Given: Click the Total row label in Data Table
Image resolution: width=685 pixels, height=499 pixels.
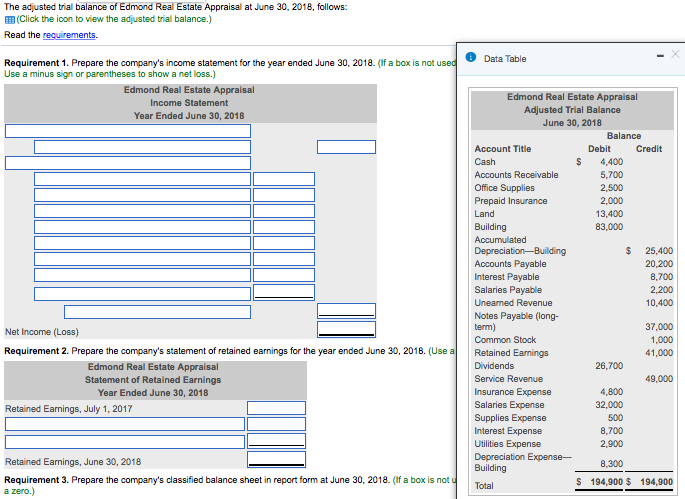Looking at the screenshot, I should 484,486.
